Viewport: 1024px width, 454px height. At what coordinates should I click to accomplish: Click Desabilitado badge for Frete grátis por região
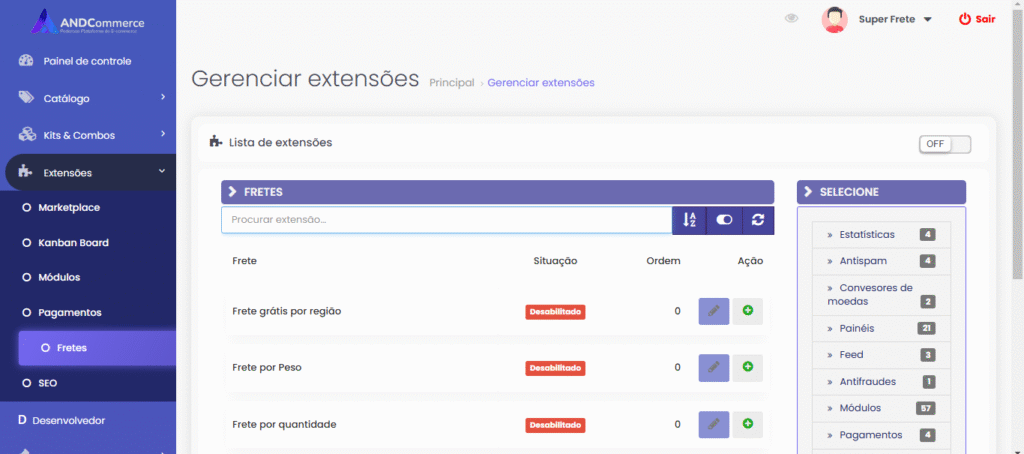[555, 312]
